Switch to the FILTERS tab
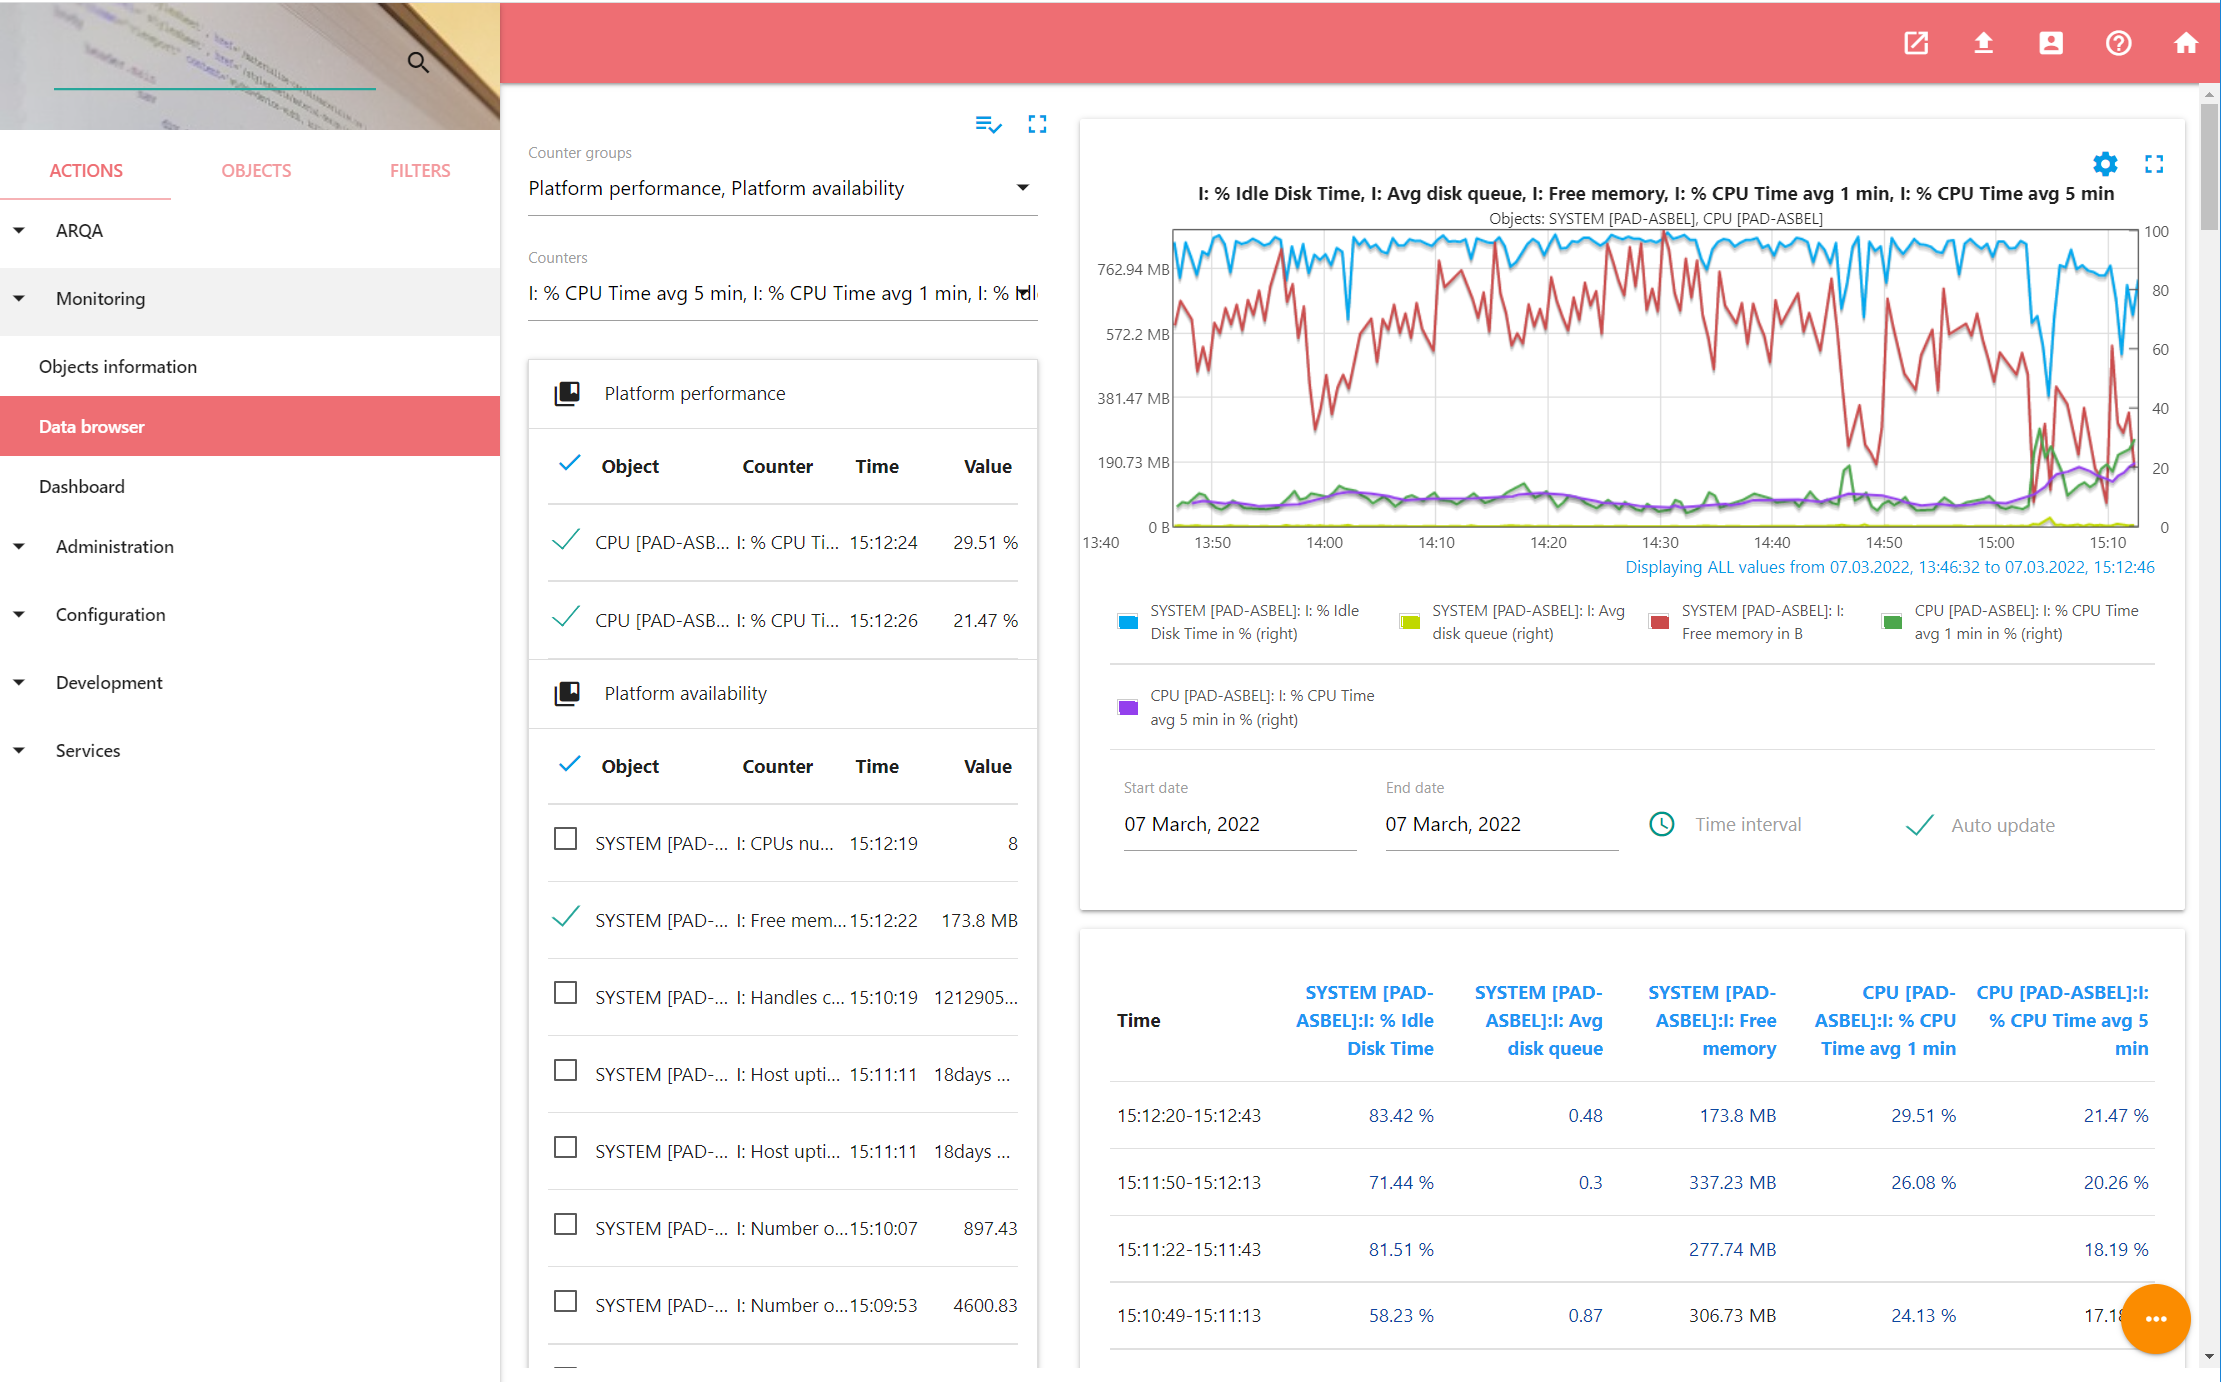Image resolution: width=2221 pixels, height=1382 pixels. (420, 171)
